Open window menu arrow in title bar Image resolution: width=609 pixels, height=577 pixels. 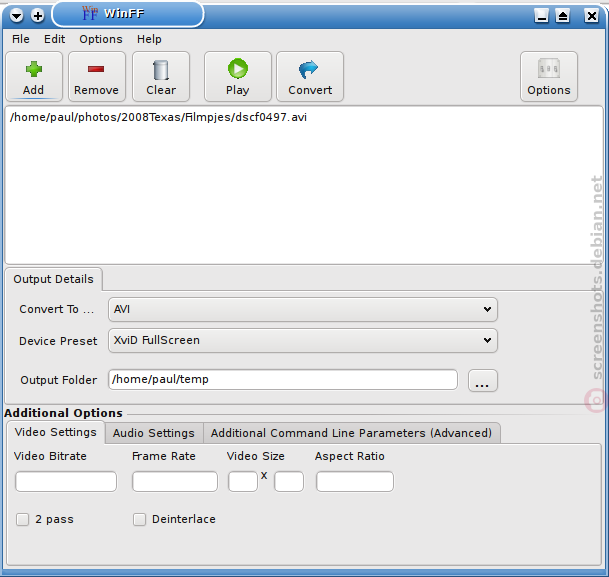[x=17, y=16]
